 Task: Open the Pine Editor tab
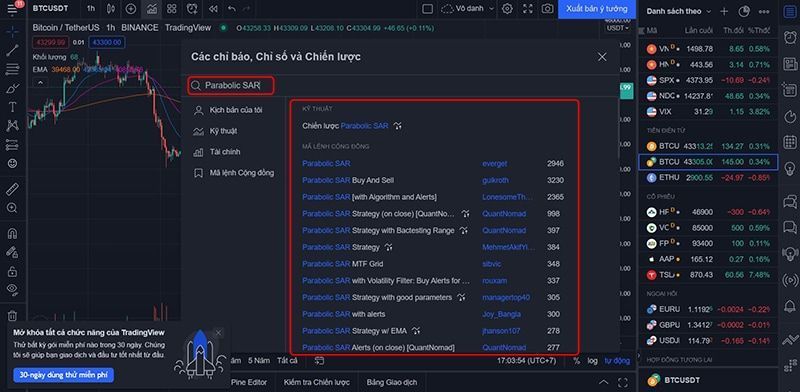(249, 382)
